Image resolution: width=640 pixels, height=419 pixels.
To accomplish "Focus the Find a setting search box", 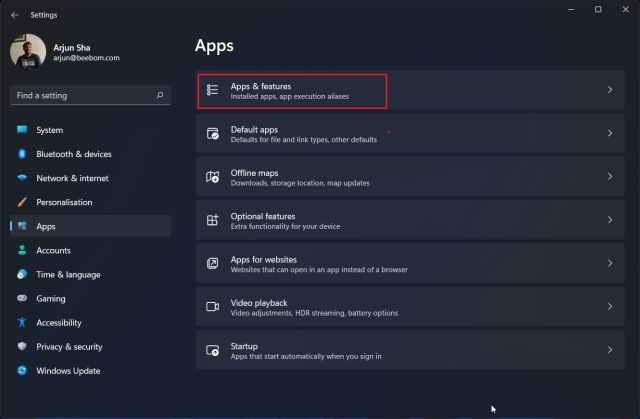I will coord(90,95).
